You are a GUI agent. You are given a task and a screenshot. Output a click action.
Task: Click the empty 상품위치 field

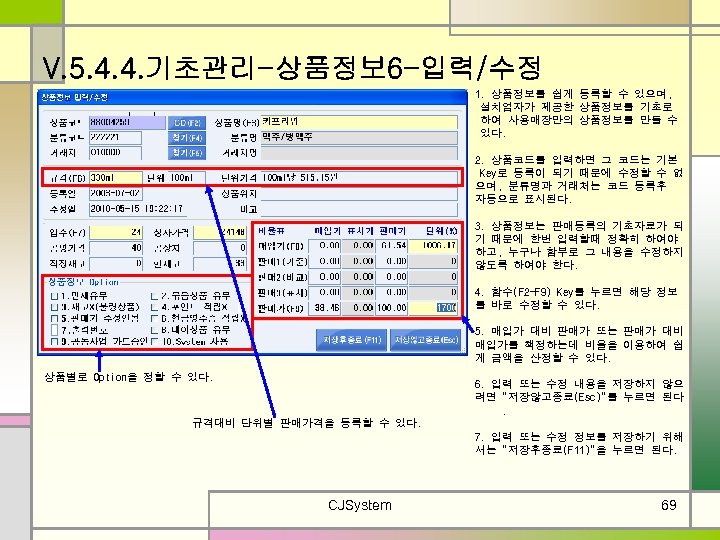360,194
